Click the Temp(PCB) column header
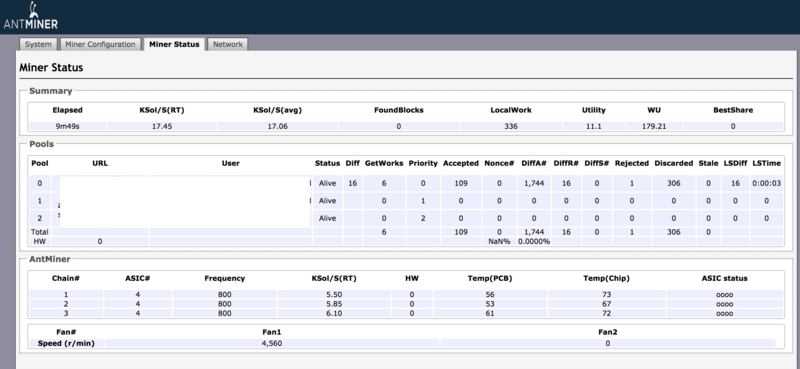 tap(490, 278)
